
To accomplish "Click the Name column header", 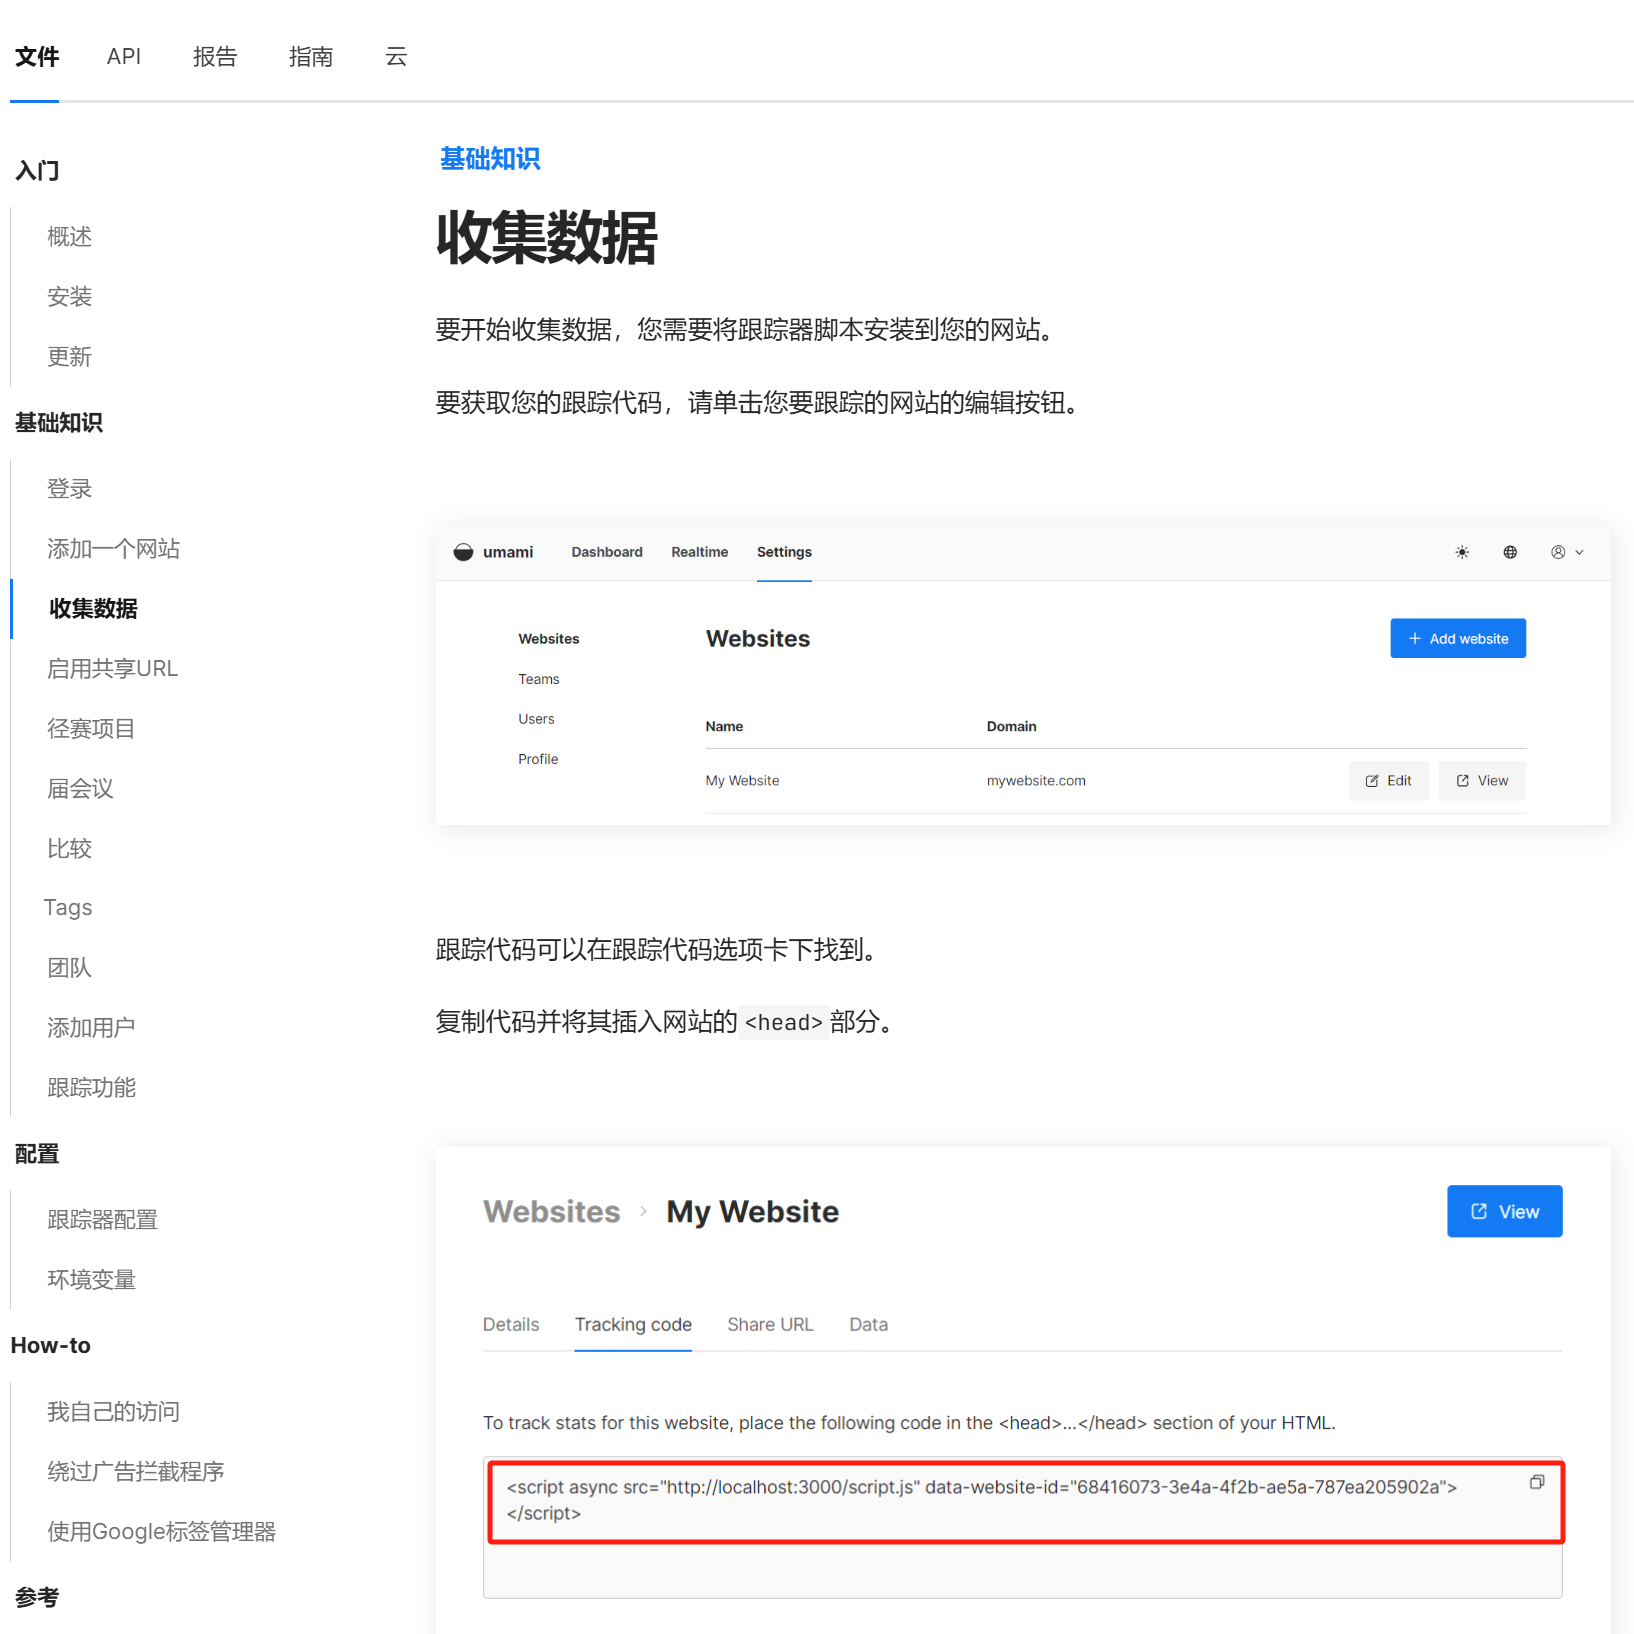I will tap(724, 727).
